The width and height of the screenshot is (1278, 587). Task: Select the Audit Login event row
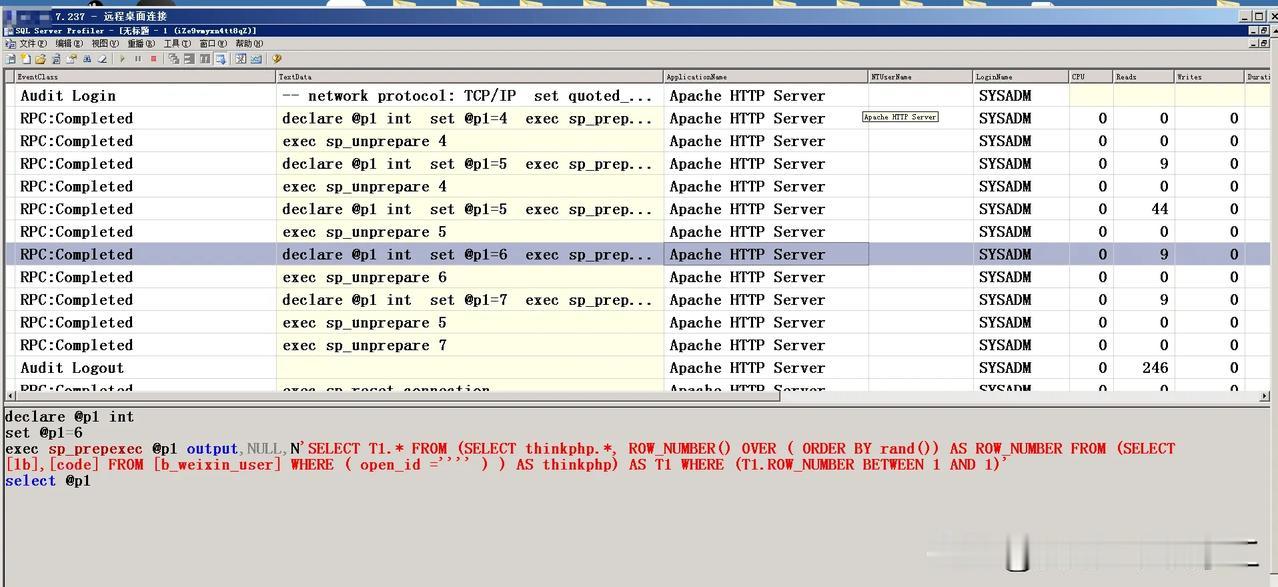coord(640,96)
